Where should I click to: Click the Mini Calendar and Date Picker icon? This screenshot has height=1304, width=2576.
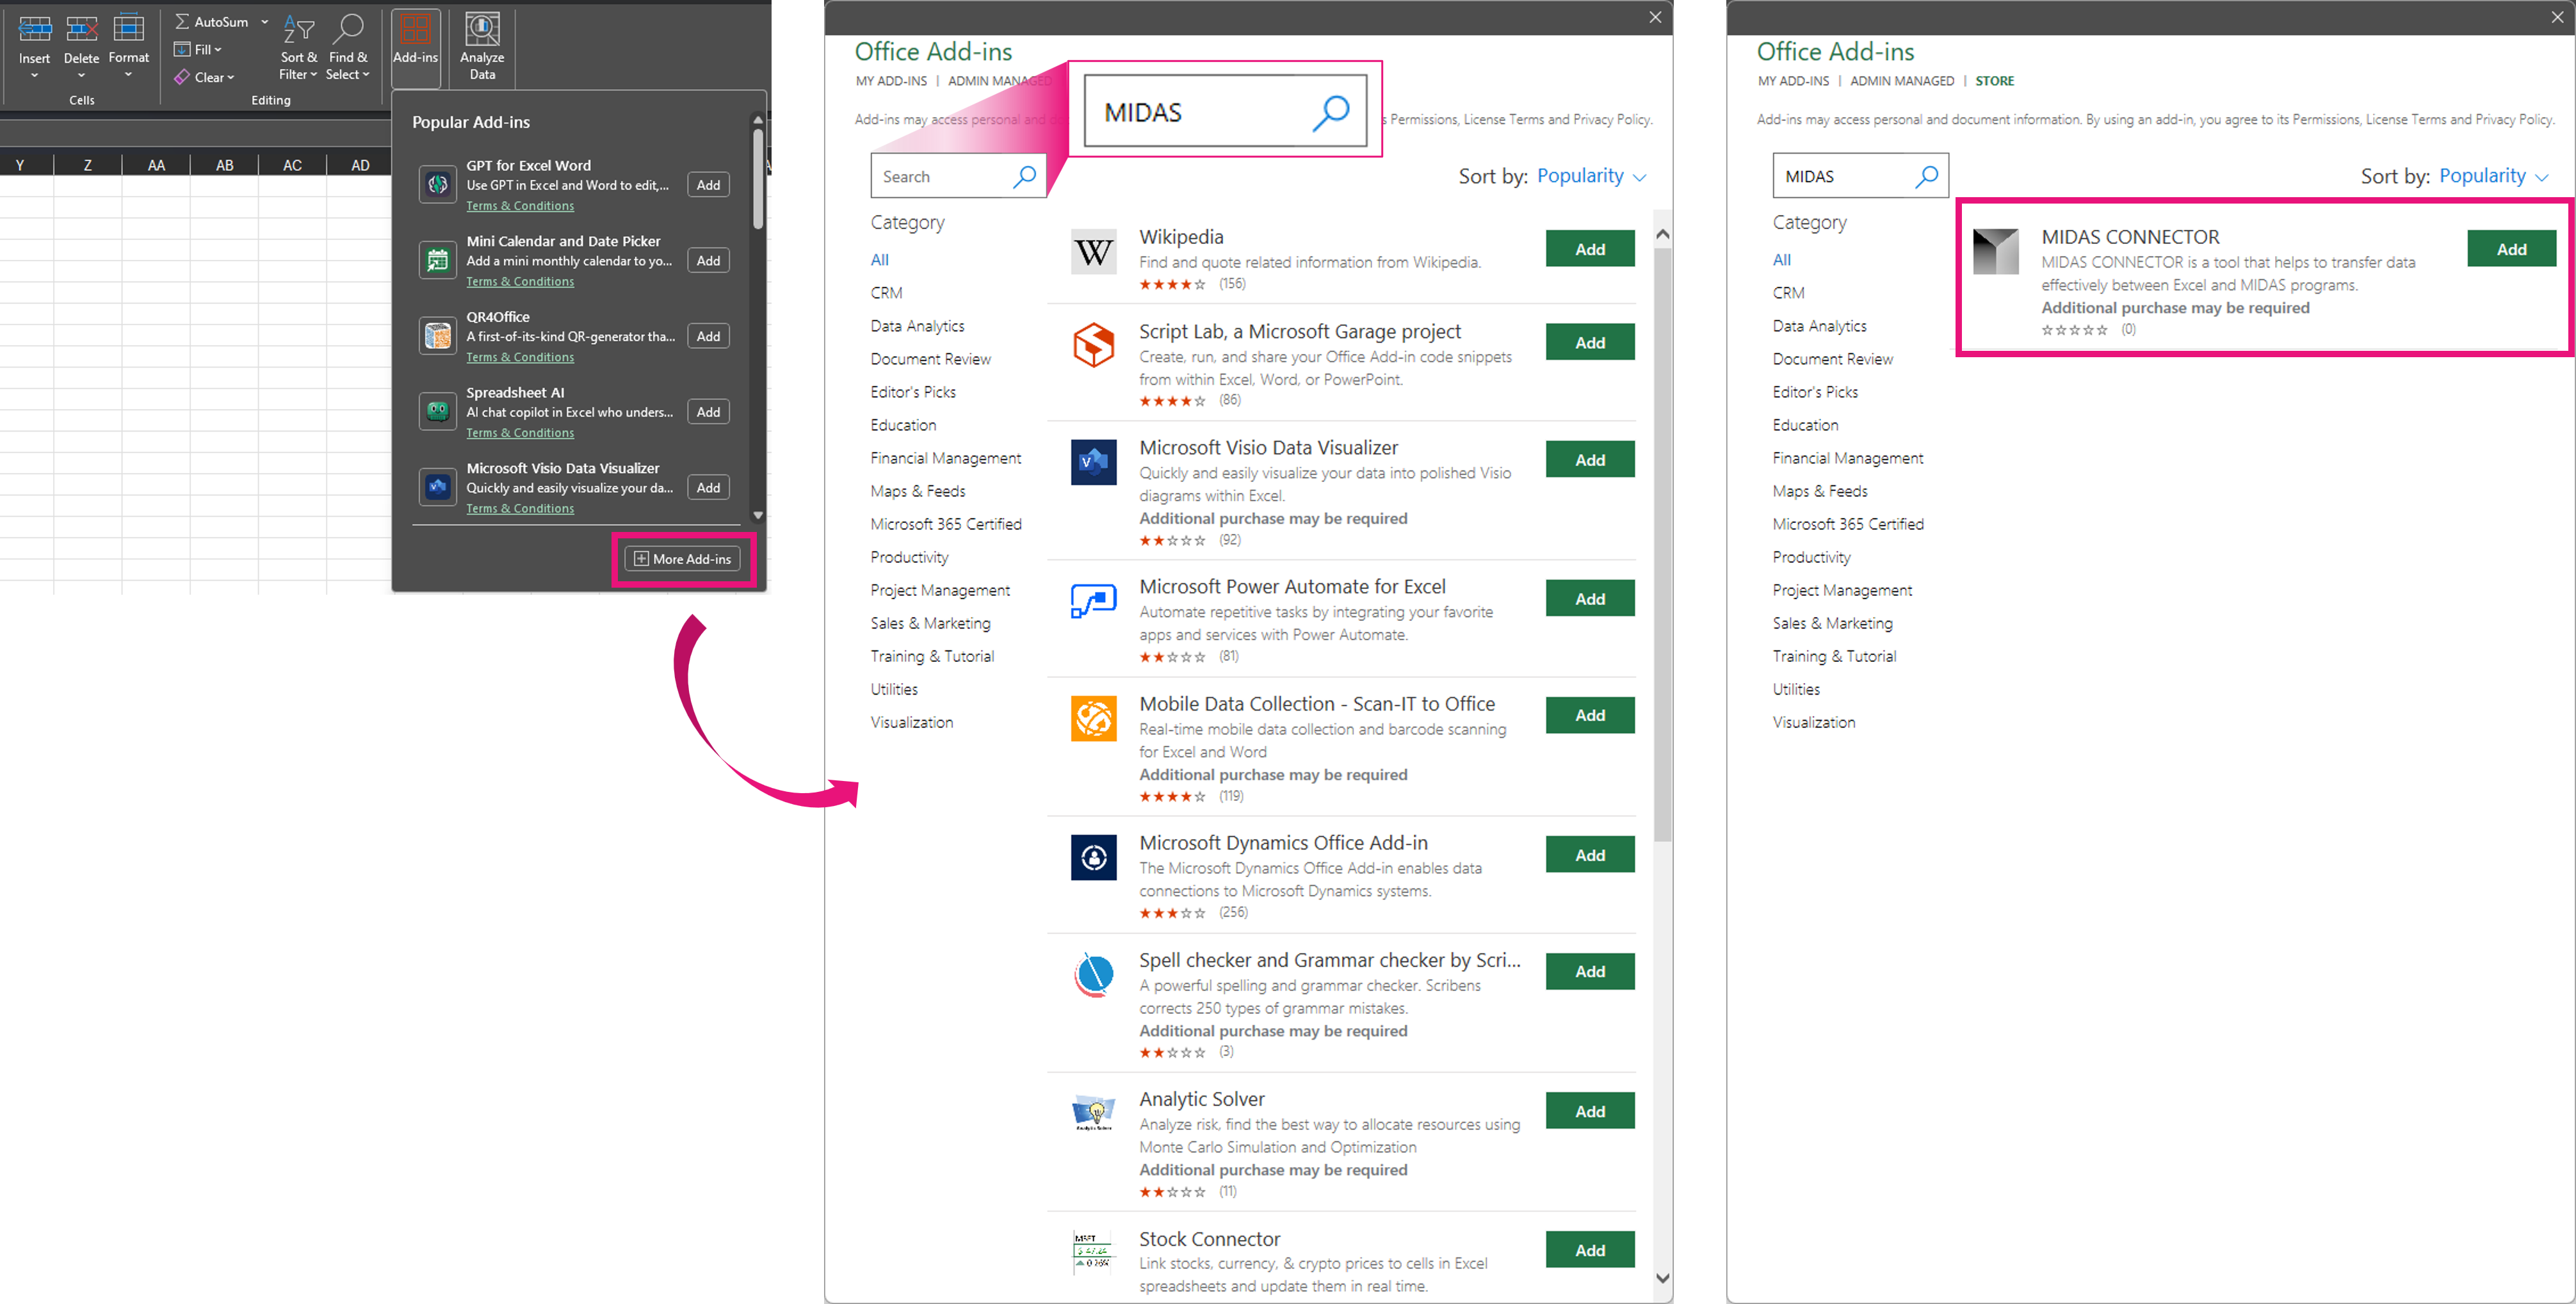(x=437, y=260)
